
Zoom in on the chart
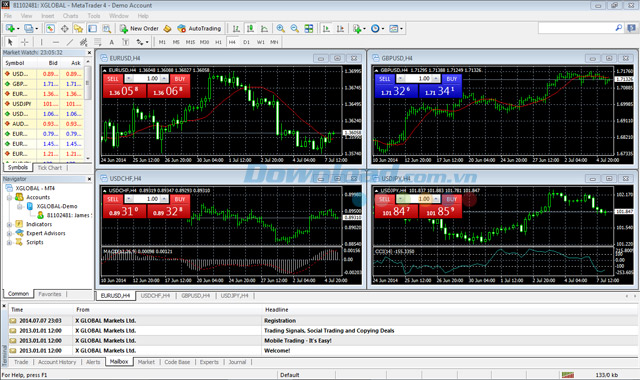(x=281, y=29)
